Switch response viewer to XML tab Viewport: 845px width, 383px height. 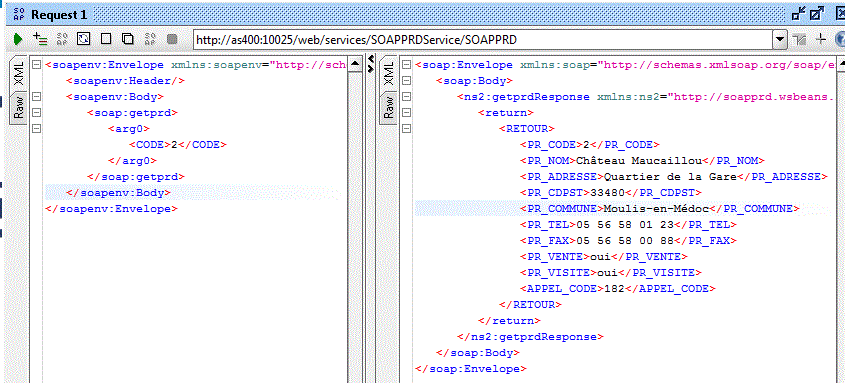389,73
